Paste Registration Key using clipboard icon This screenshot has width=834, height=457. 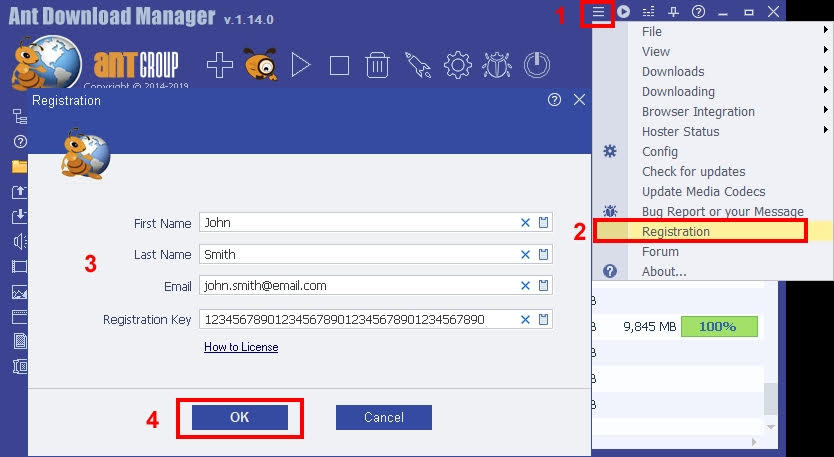pyautogui.click(x=543, y=320)
